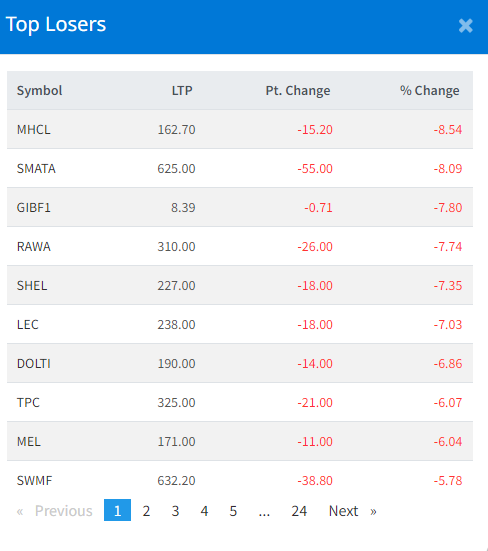Open the SWMF symbol entry
The width and height of the screenshot is (488, 551).
[x=34, y=480]
